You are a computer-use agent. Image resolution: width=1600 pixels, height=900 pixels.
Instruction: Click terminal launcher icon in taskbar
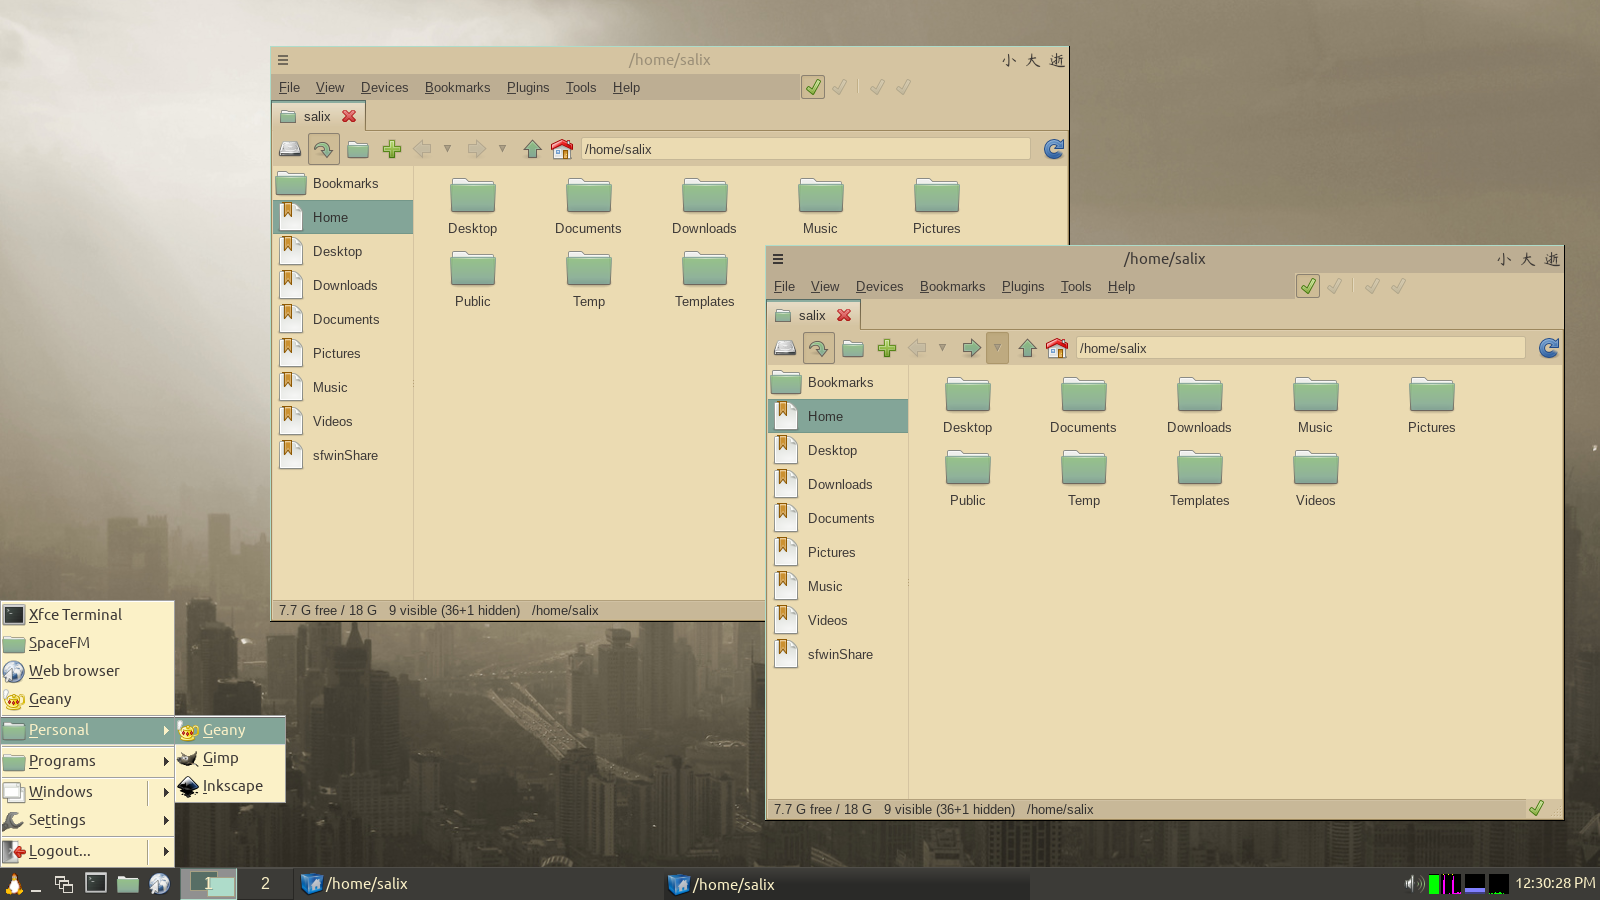point(96,883)
